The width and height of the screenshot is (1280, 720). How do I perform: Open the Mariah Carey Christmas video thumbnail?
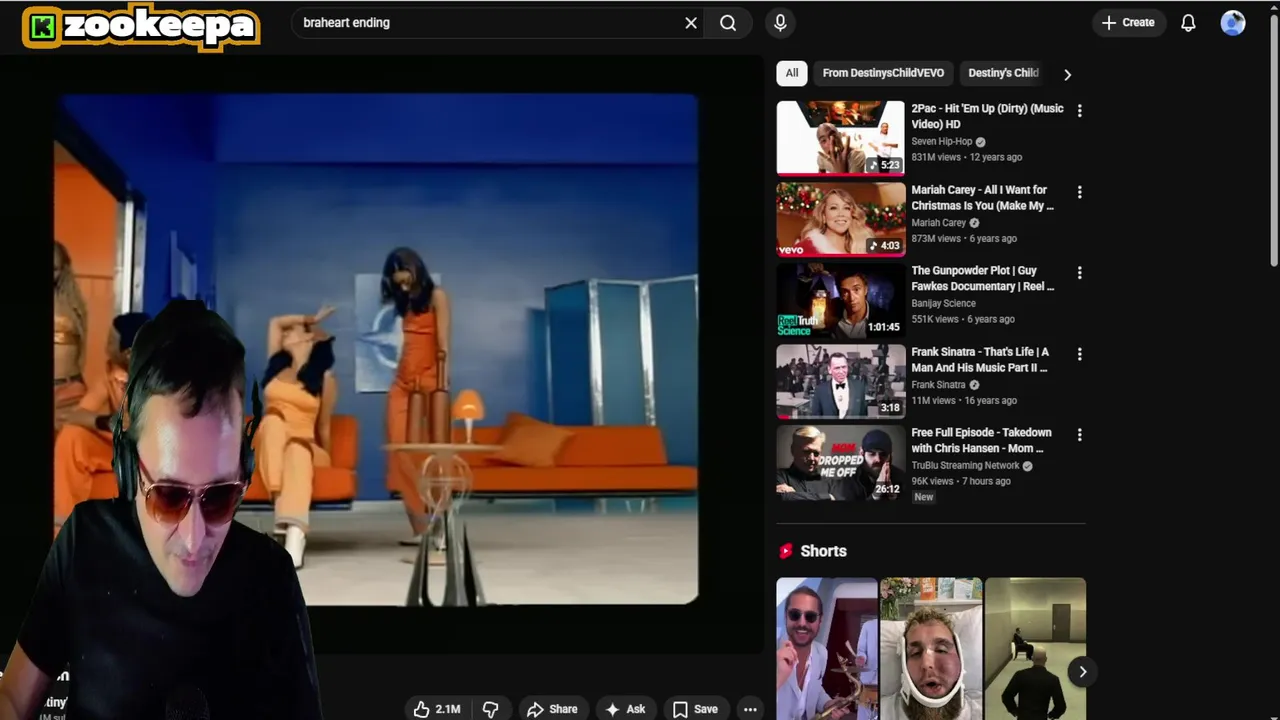(x=841, y=219)
